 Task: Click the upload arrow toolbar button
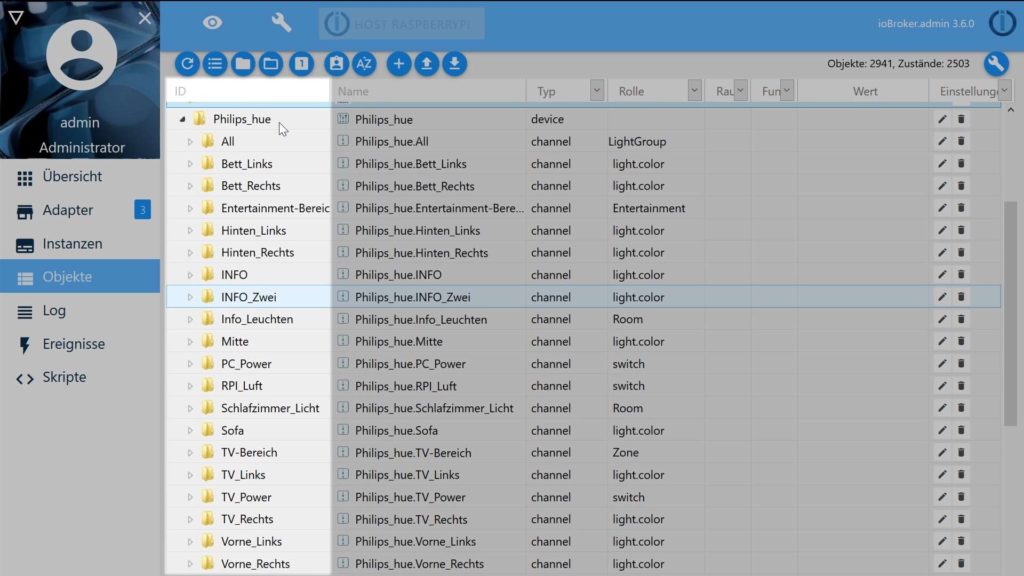(x=427, y=63)
